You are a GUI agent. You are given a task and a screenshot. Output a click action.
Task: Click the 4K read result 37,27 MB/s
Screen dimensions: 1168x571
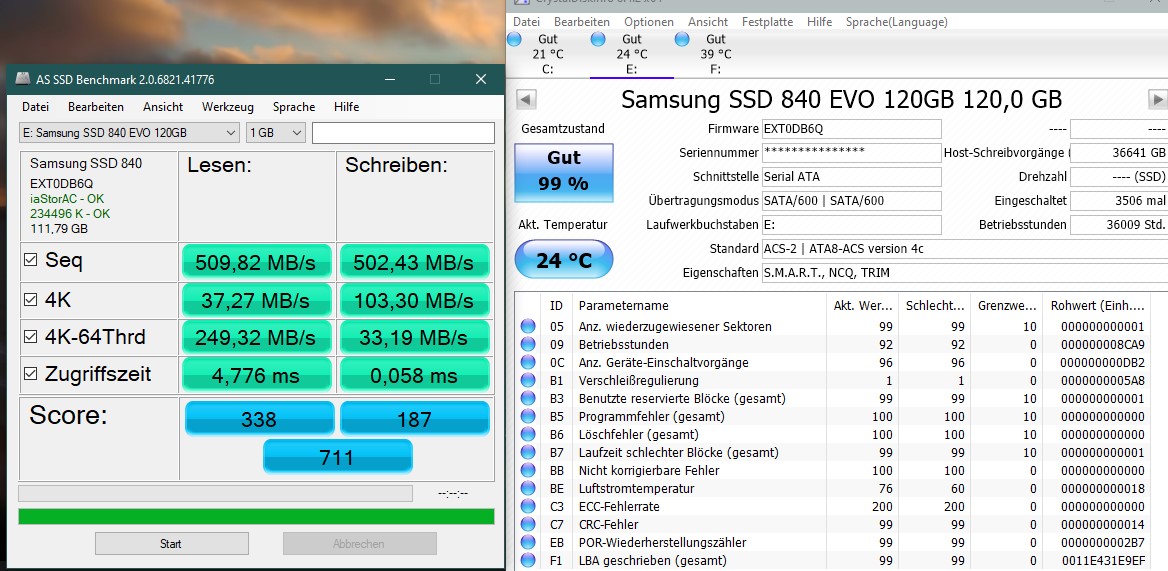click(256, 299)
